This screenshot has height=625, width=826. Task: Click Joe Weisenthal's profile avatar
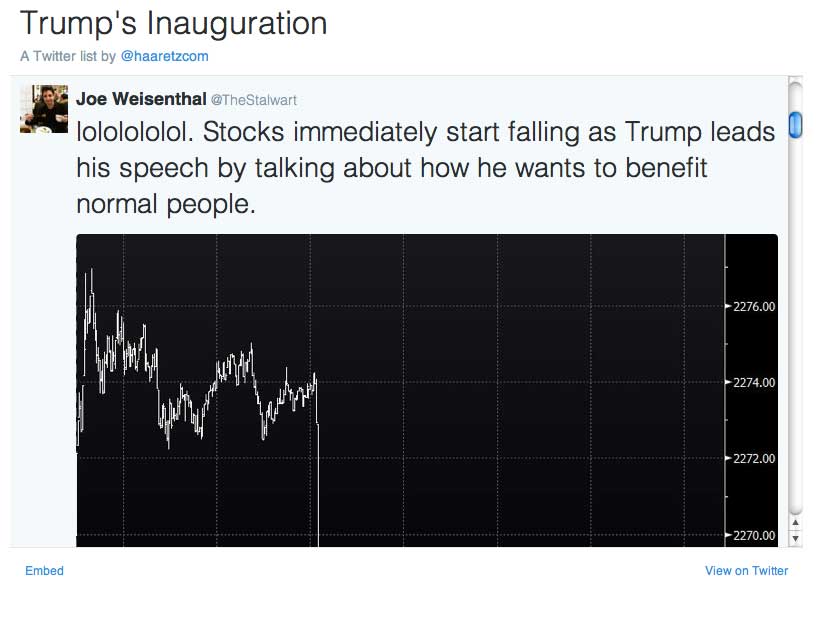(x=44, y=109)
